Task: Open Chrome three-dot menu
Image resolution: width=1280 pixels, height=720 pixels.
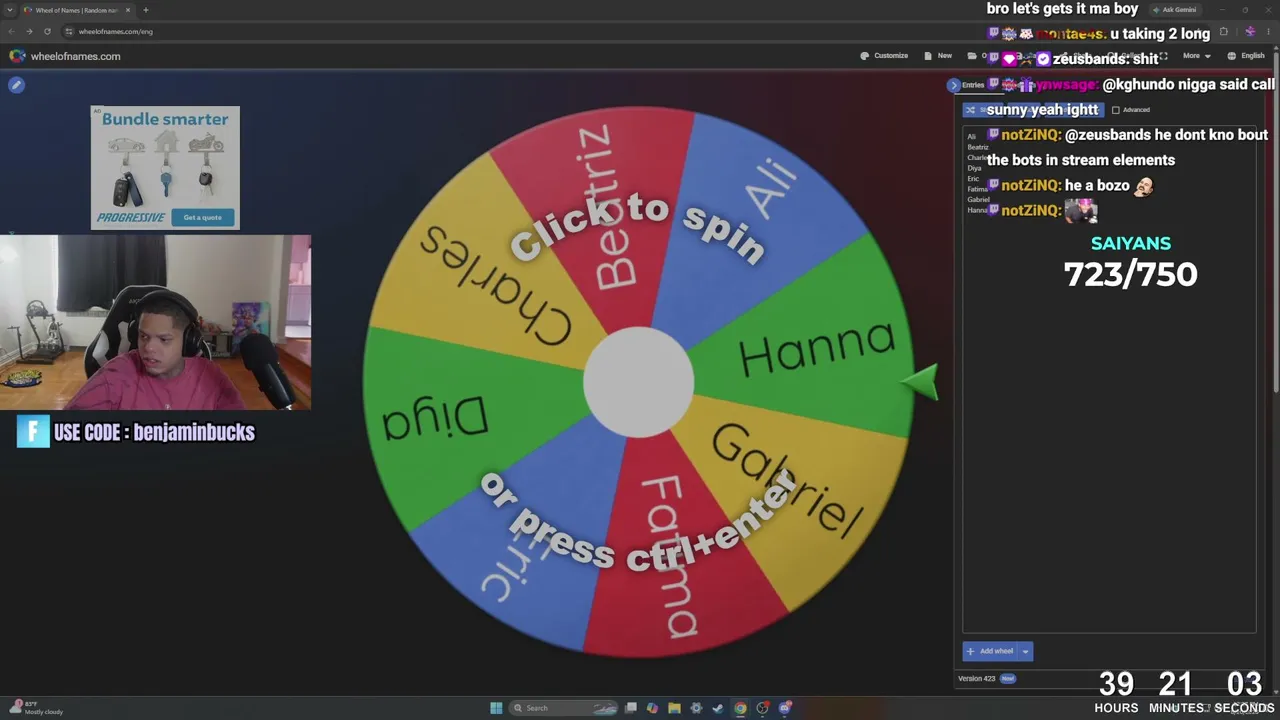Action: 1268,31
